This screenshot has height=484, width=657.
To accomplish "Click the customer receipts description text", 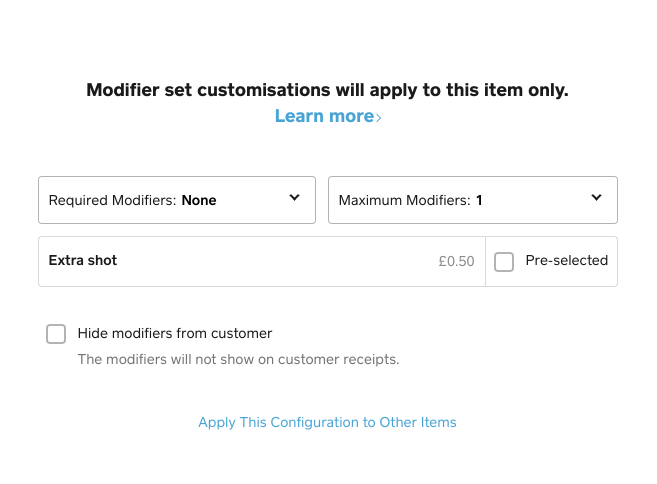I will point(238,359).
